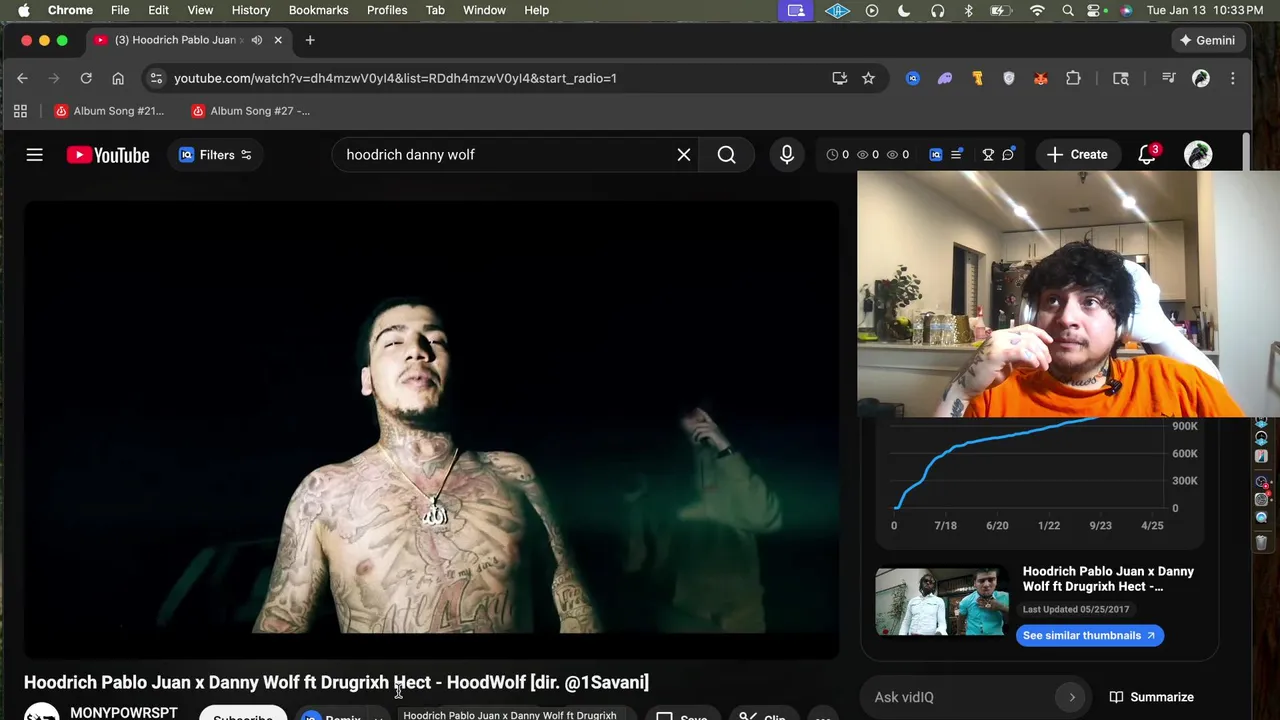
Task: Open MetaMask fox extension
Action: (1041, 78)
